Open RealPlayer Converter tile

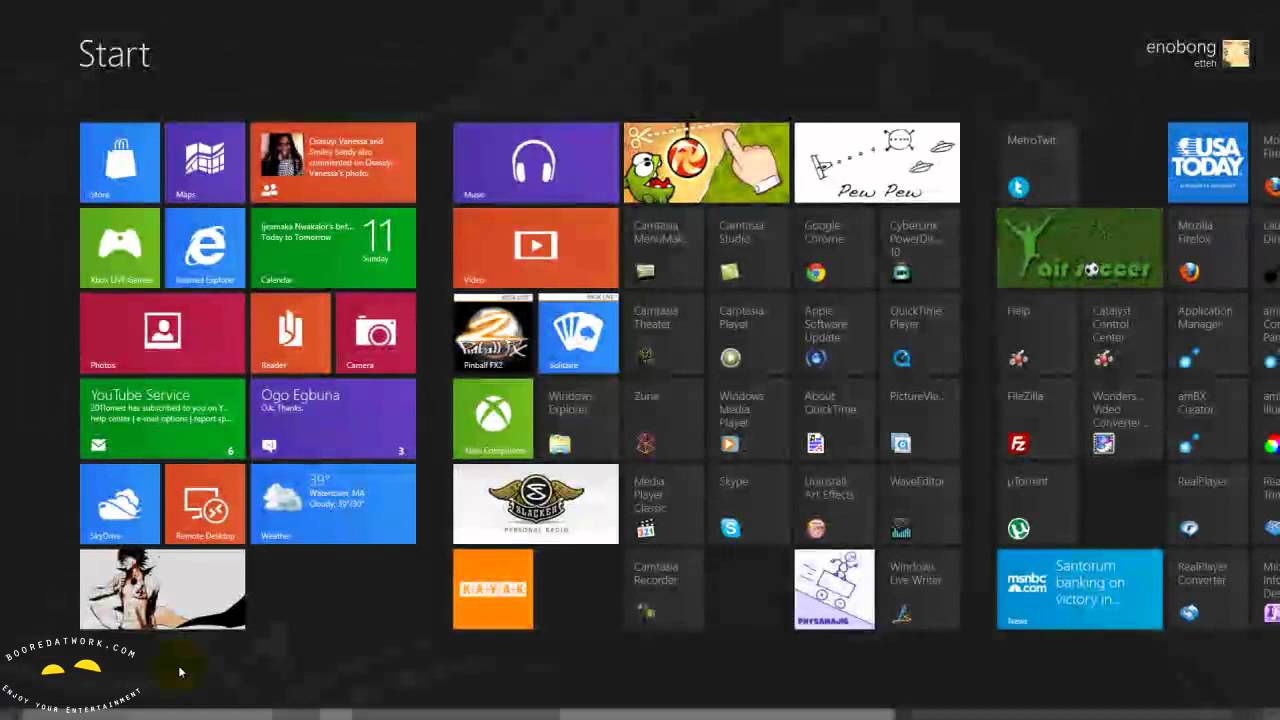[x=1208, y=589]
